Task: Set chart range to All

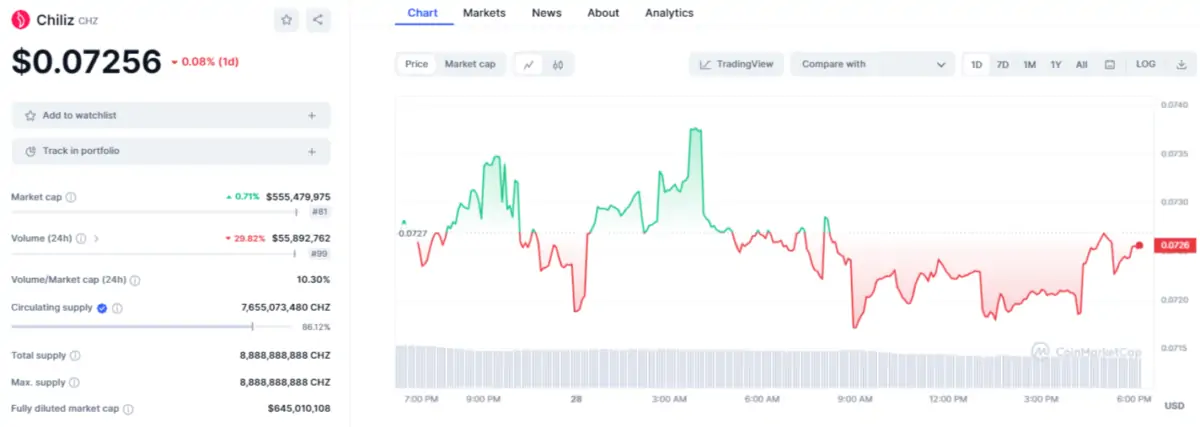Action: 1082,64
